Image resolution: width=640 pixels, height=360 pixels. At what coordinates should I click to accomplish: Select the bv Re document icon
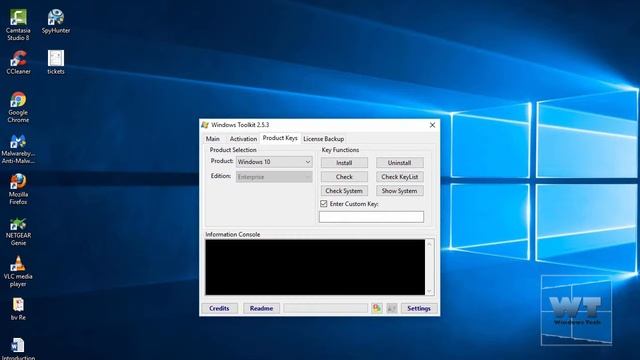[18, 309]
